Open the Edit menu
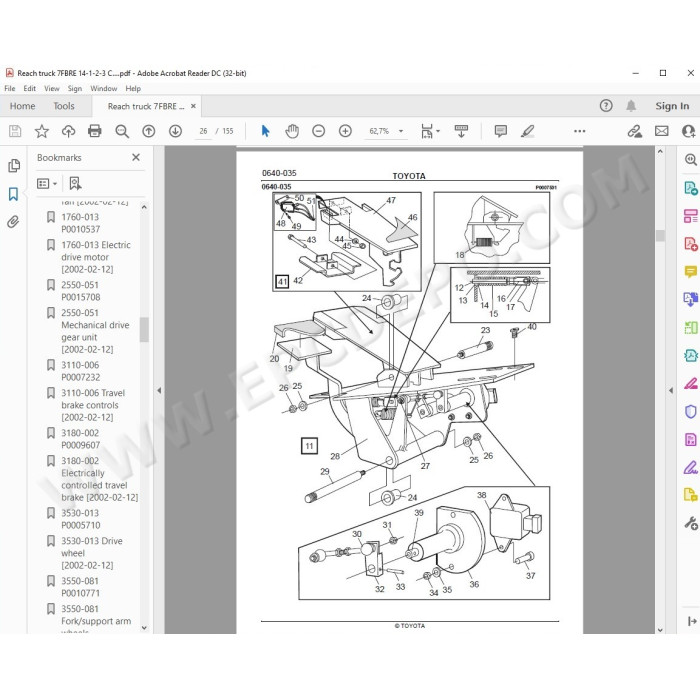 pyautogui.click(x=29, y=88)
